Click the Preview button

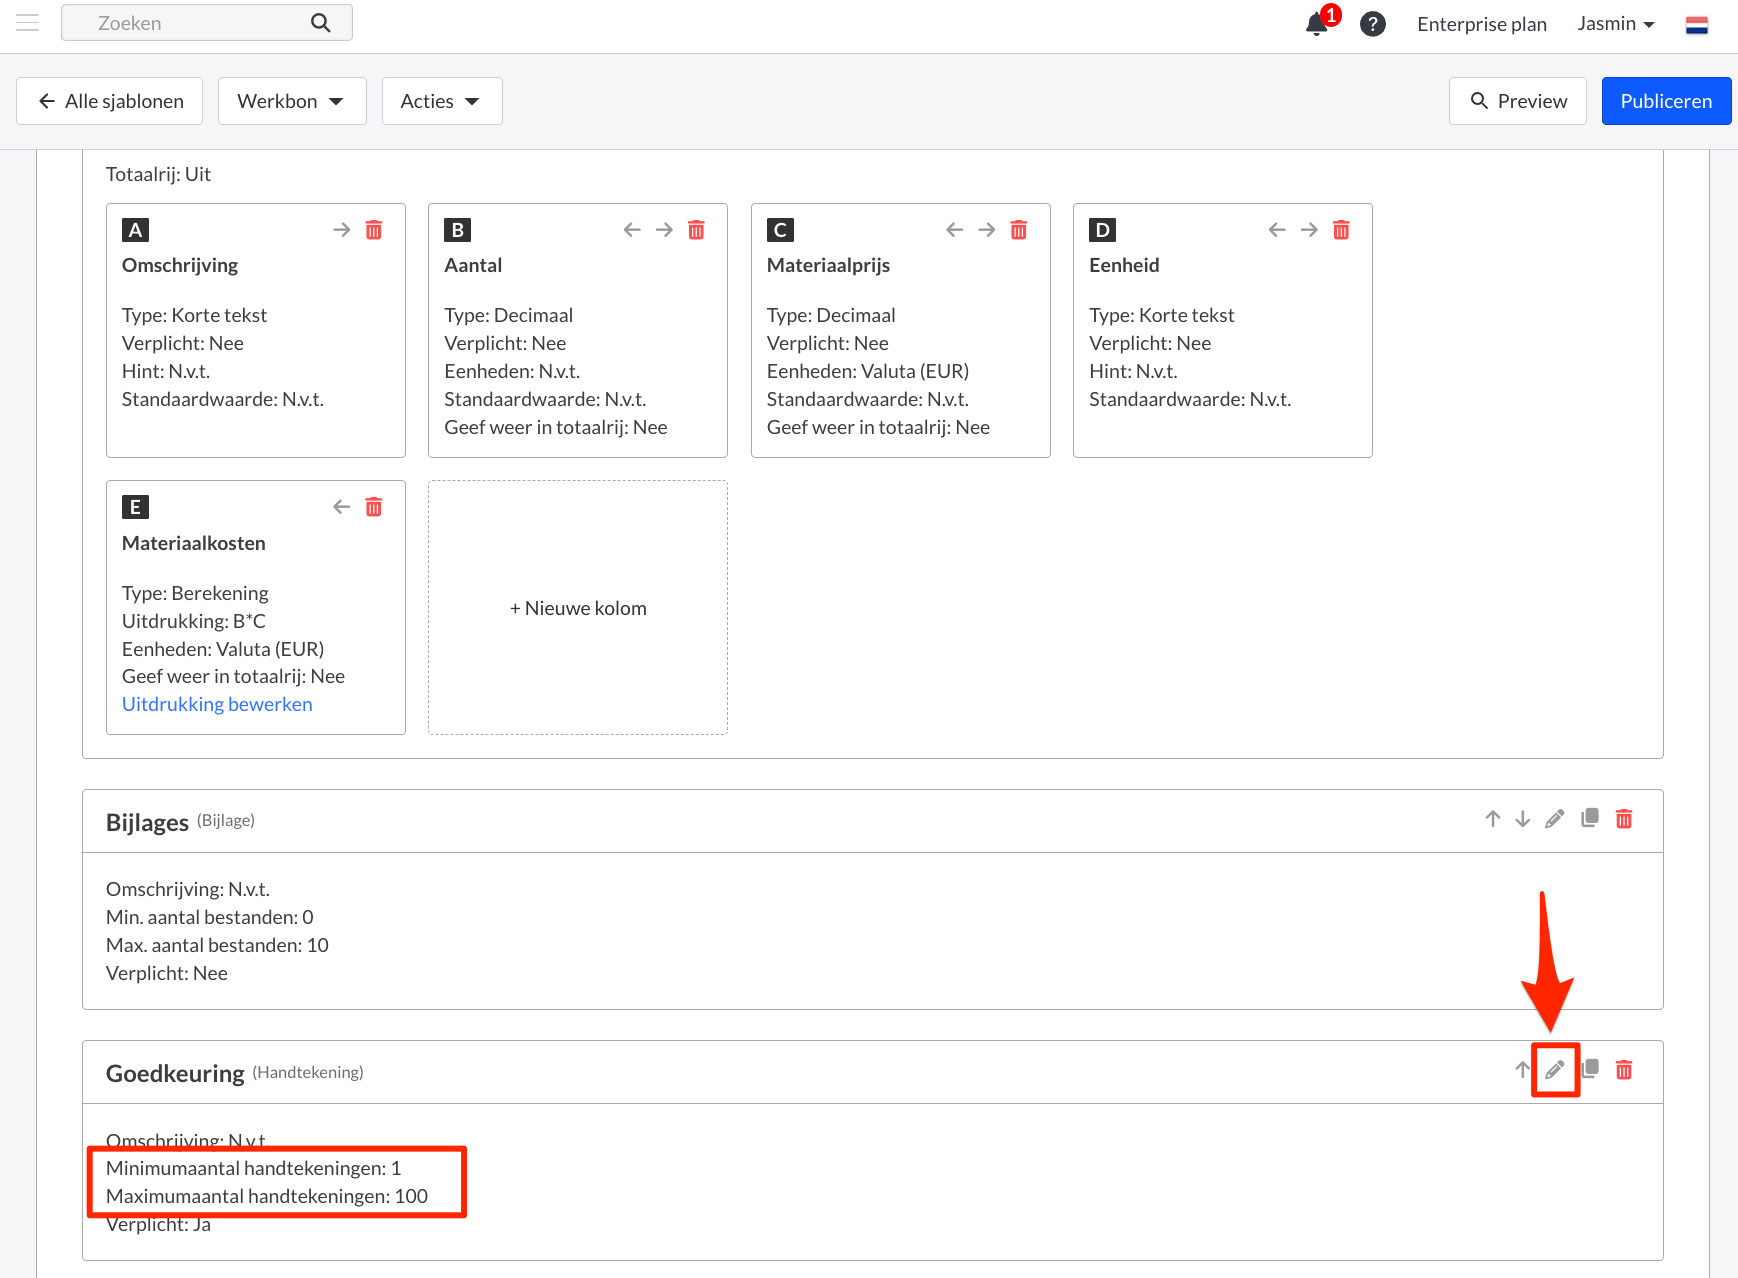point(1518,101)
